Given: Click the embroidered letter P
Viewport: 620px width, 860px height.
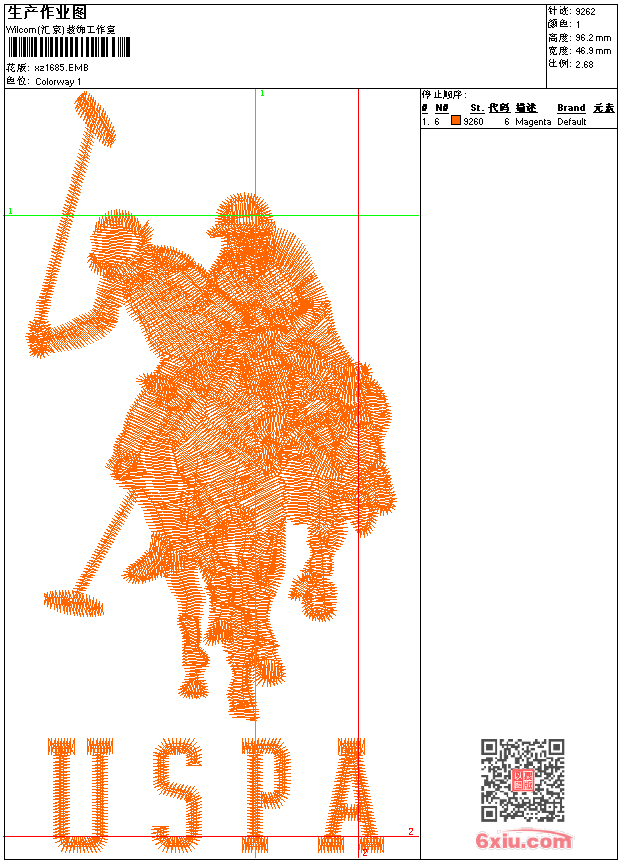Looking at the screenshot, I should point(266,794).
